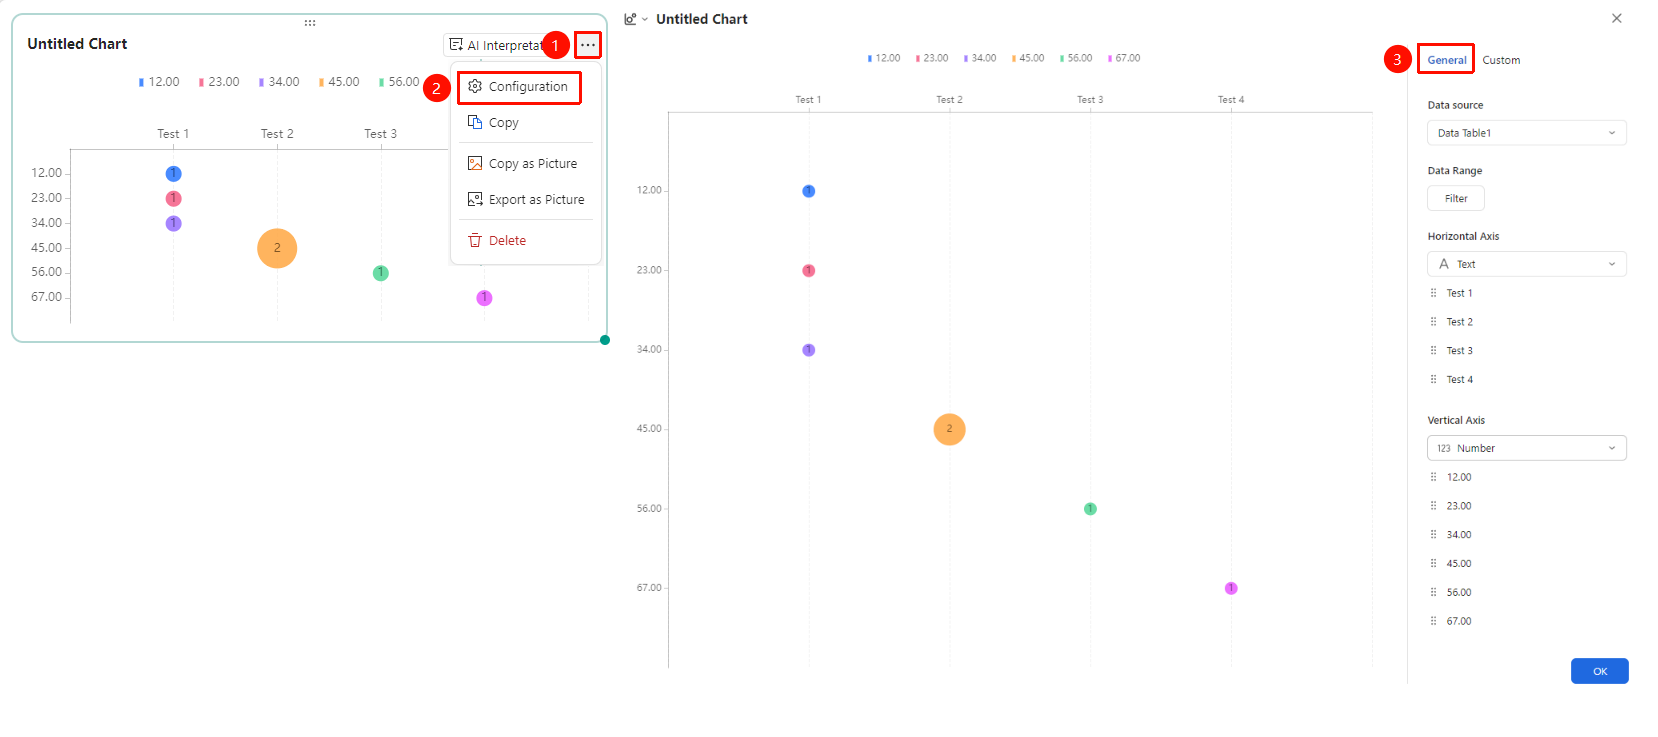Confirm settings with the OK button
The image size is (1658, 737).
1600,671
